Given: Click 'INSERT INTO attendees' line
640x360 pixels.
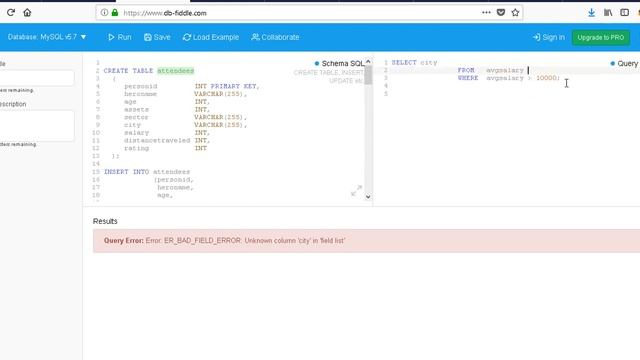Looking at the screenshot, I should (147, 172).
